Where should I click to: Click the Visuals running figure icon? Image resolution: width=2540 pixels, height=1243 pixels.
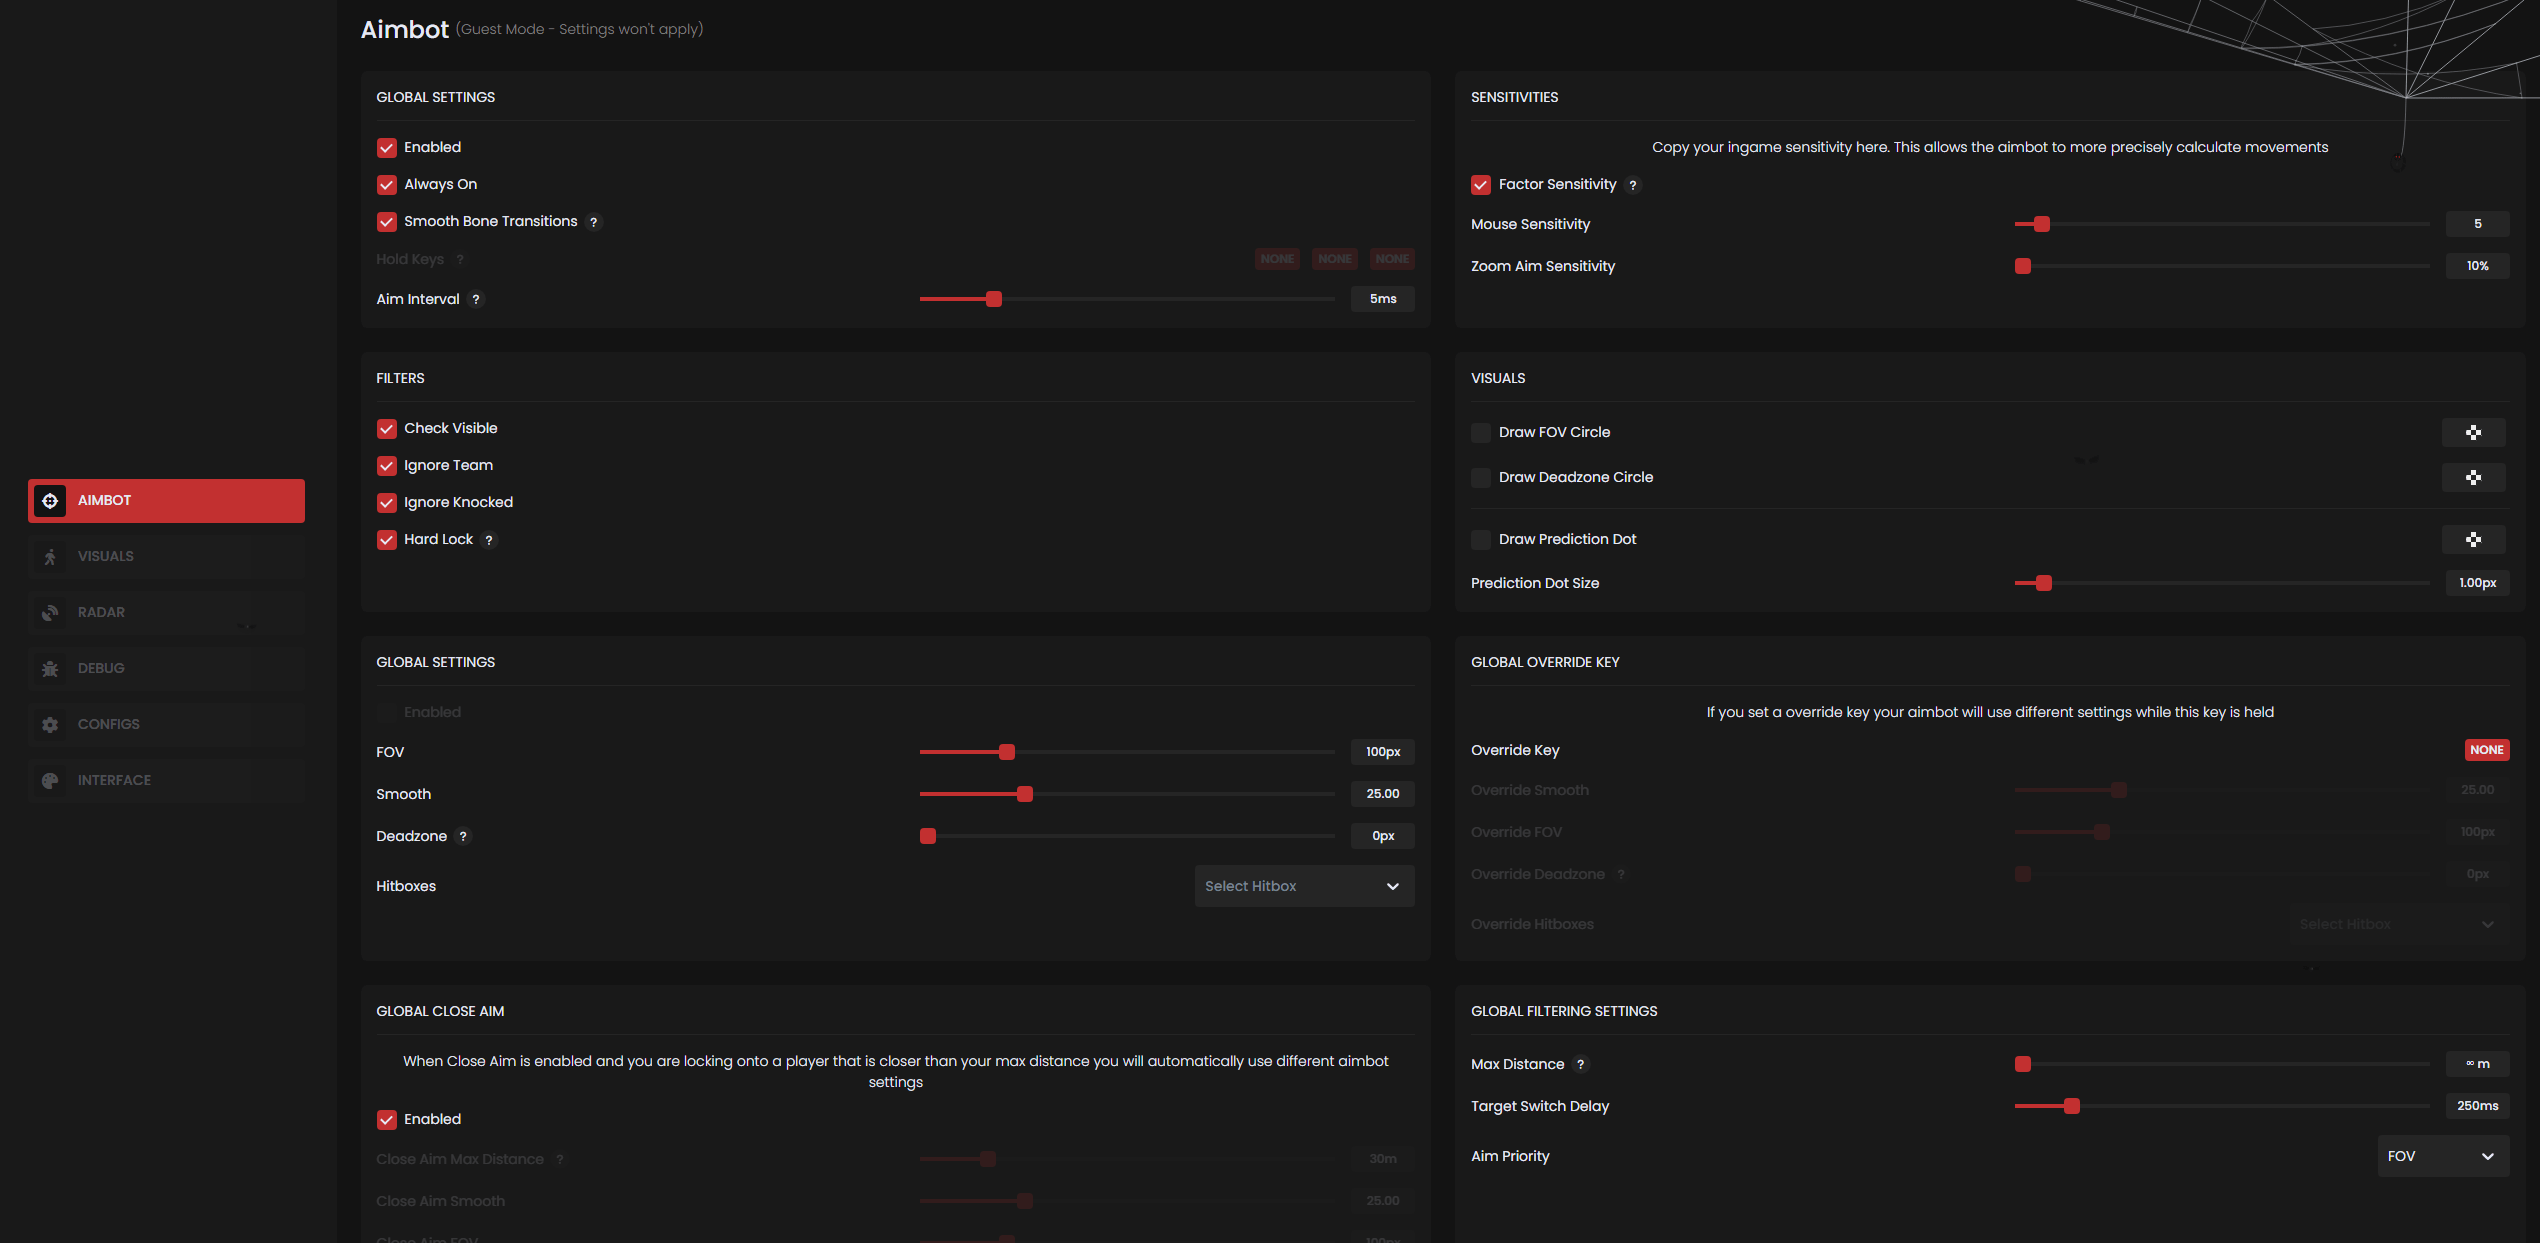50,556
